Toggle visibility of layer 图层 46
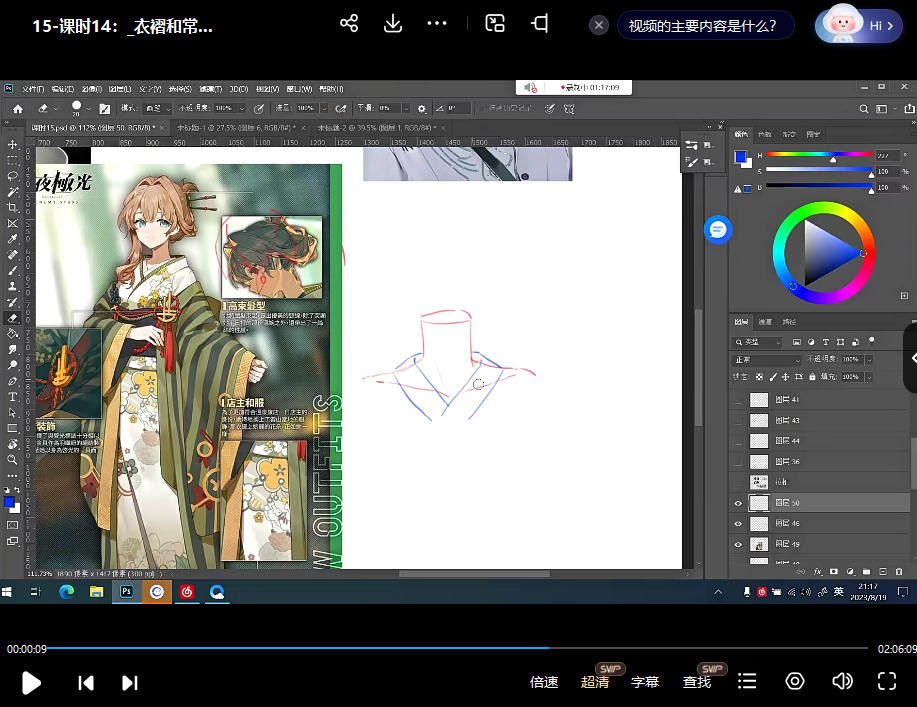 [739, 524]
